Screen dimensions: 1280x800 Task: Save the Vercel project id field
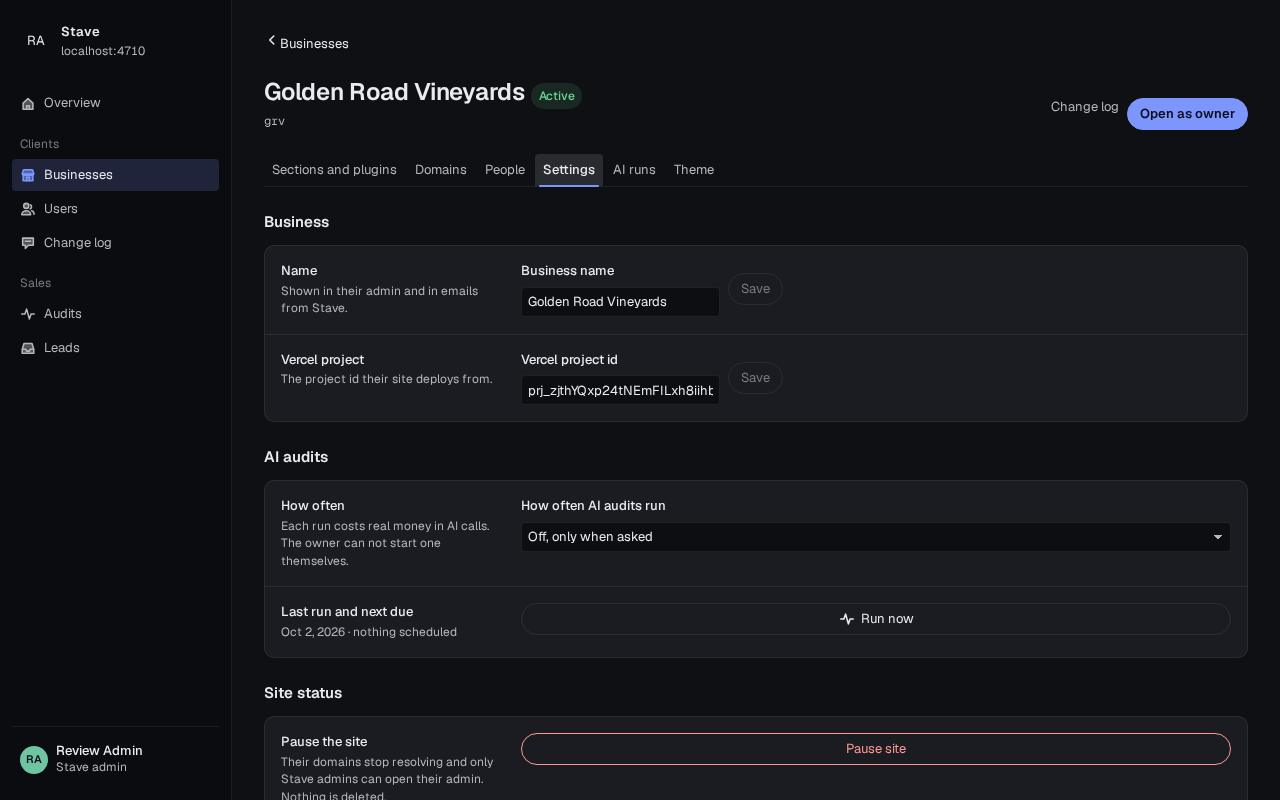pos(755,378)
